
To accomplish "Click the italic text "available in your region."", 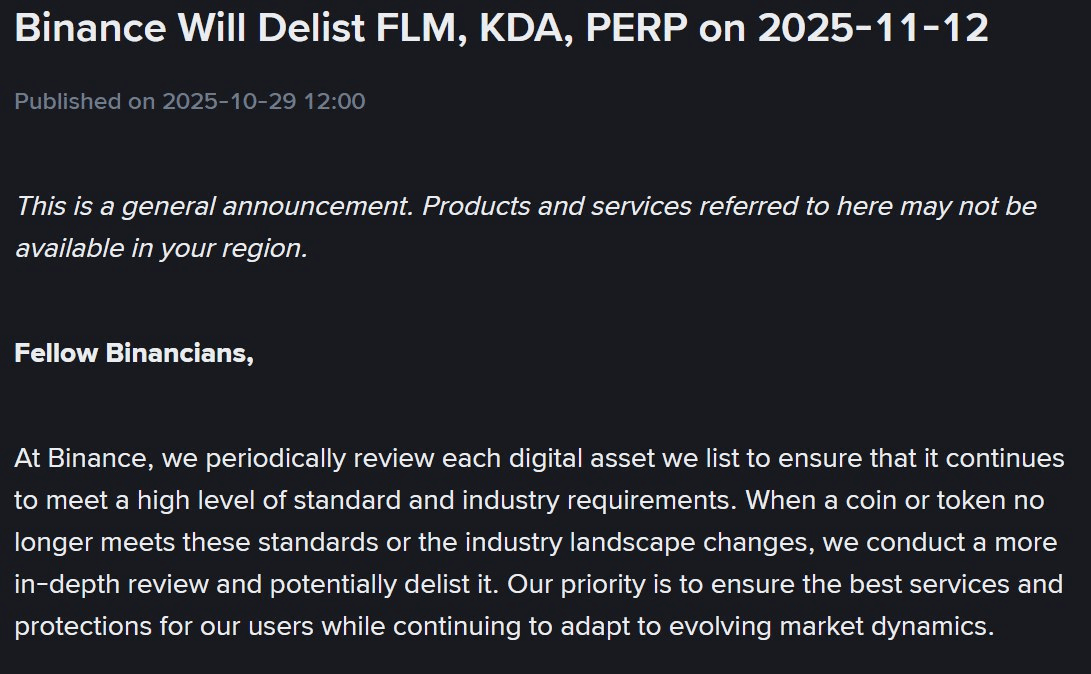I will (x=161, y=248).
